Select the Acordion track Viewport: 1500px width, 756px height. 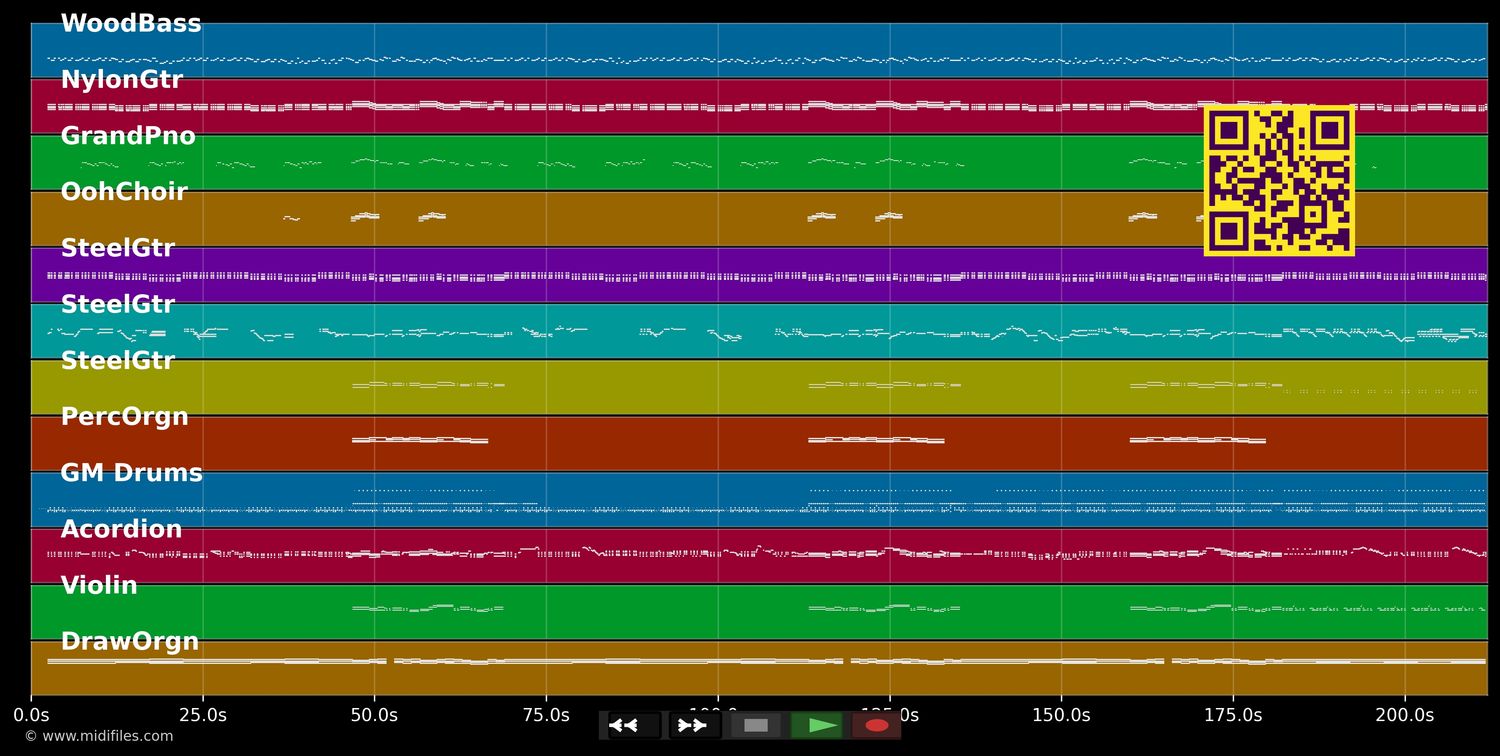pos(122,529)
